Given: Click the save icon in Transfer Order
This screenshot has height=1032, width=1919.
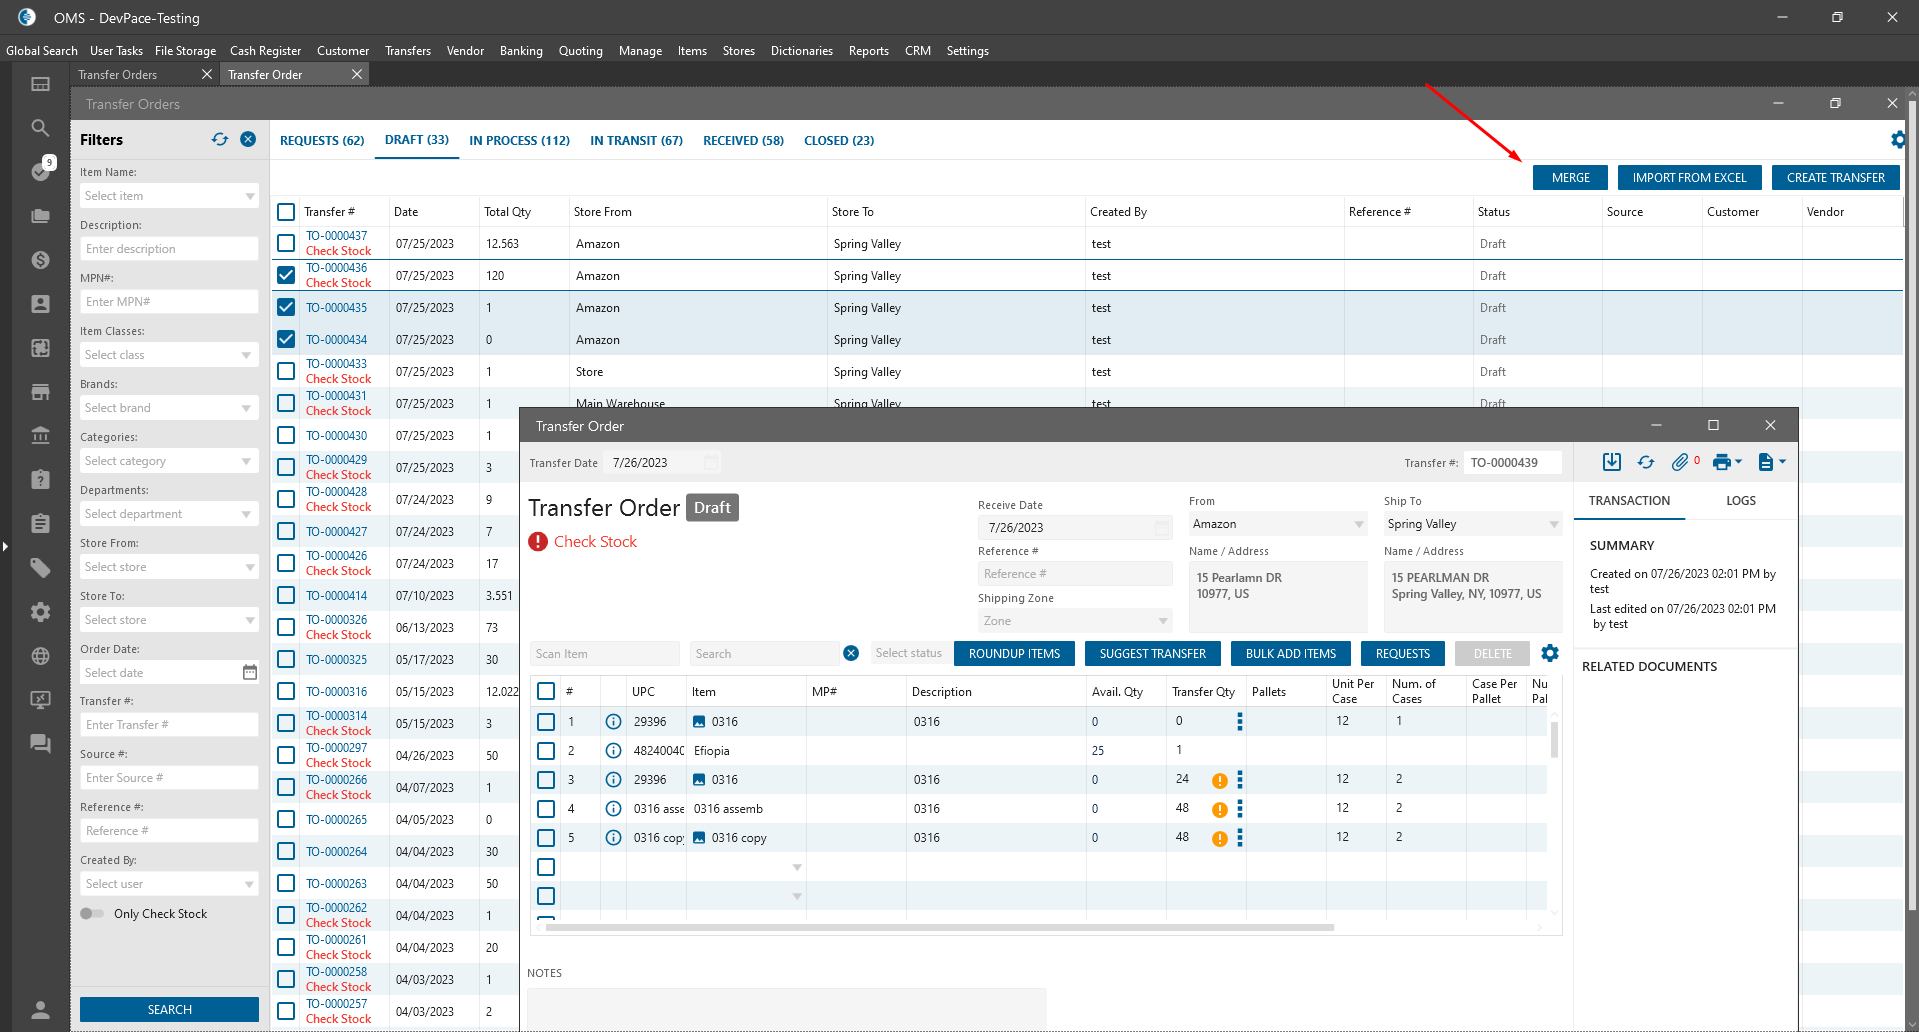Looking at the screenshot, I should [1611, 462].
